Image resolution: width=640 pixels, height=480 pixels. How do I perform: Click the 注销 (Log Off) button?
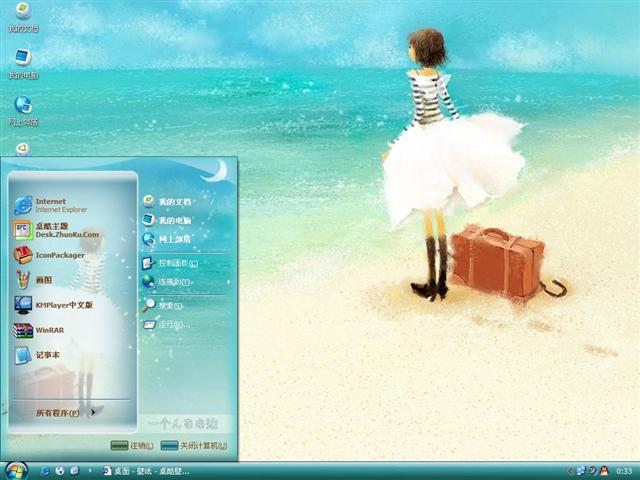pyautogui.click(x=132, y=446)
